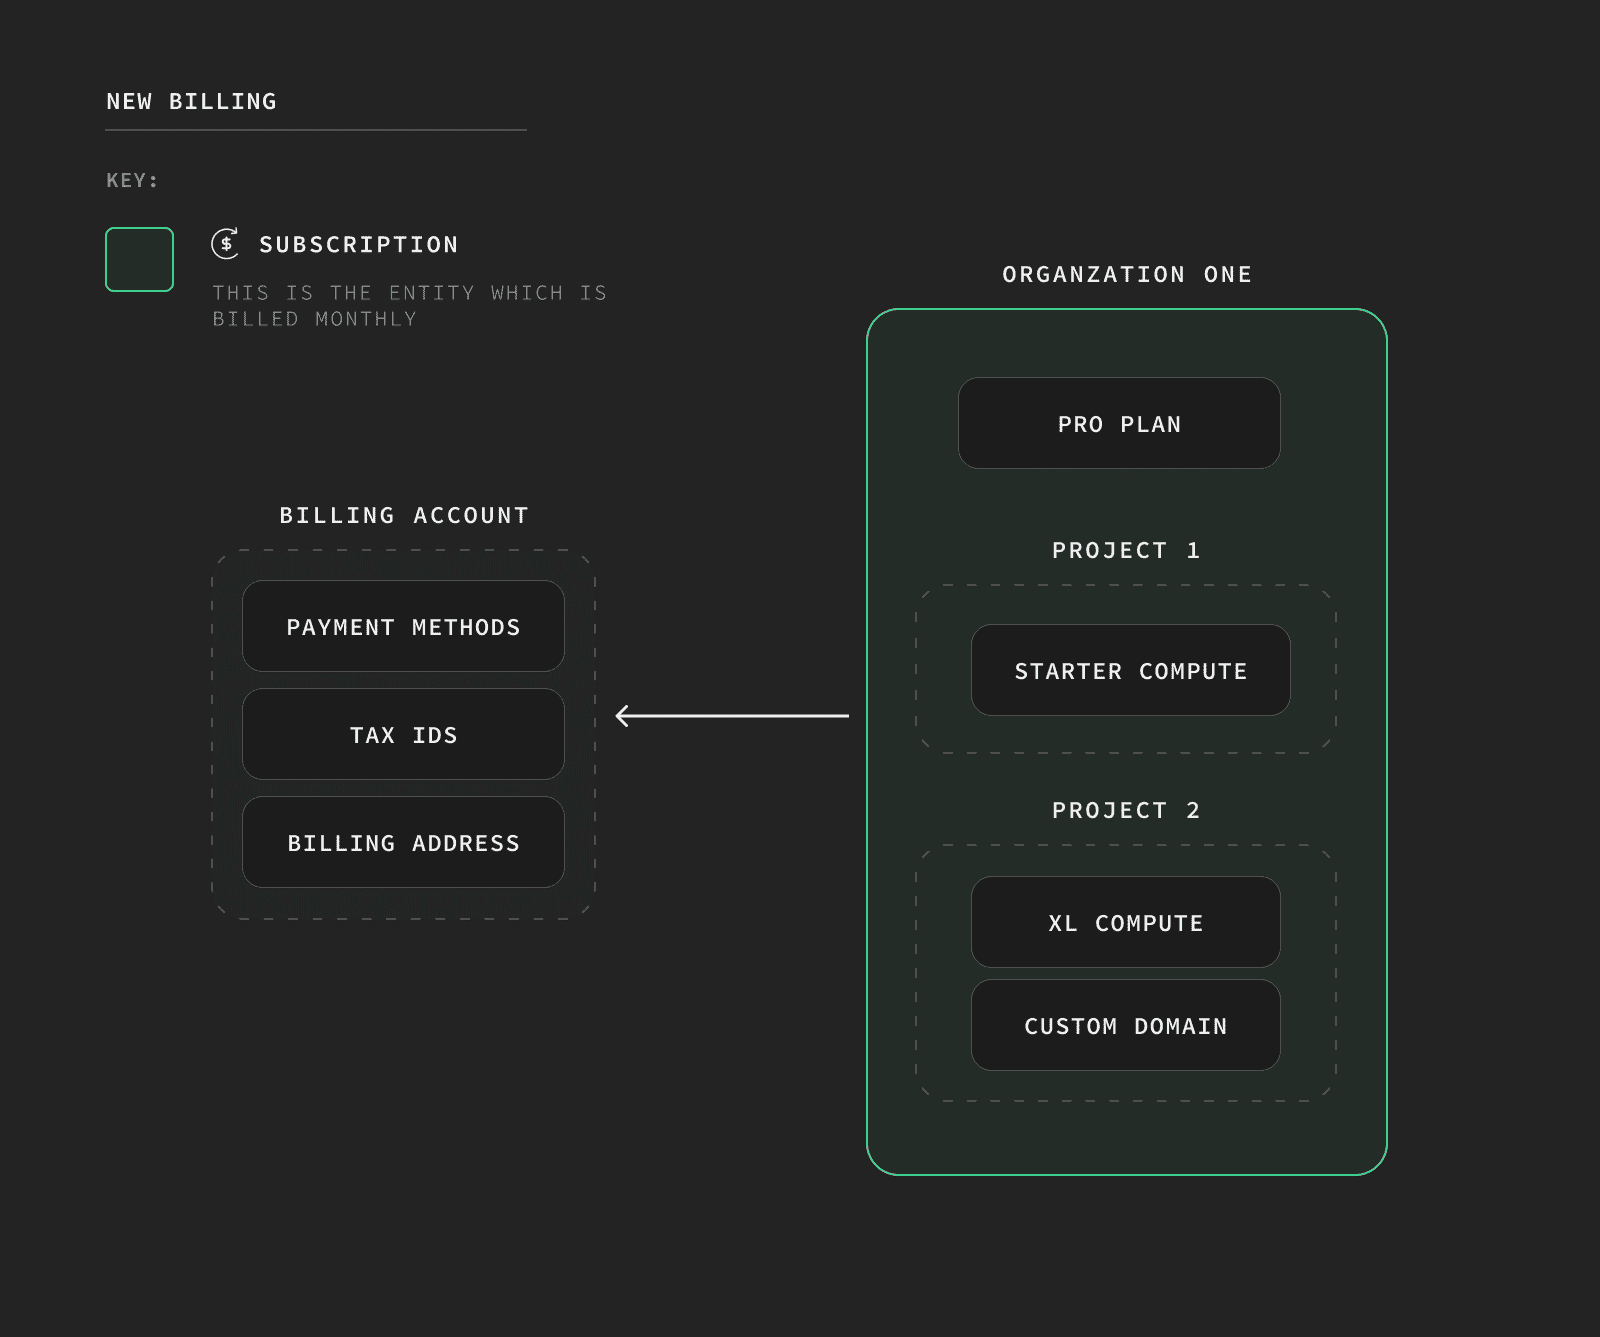Click the New Billing title
This screenshot has width=1600, height=1337.
click(x=191, y=102)
